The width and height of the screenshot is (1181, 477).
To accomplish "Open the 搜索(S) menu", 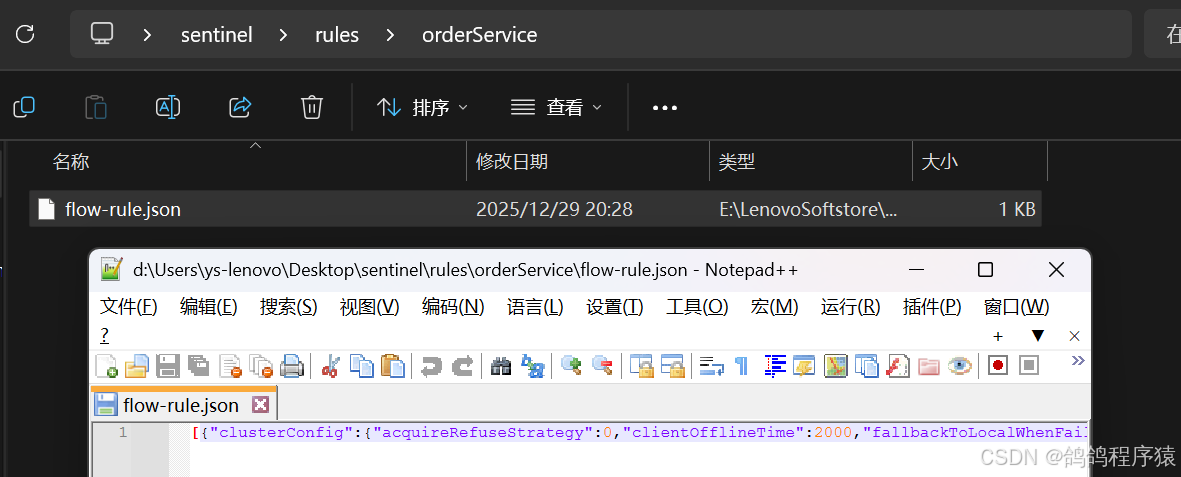I will tap(288, 307).
